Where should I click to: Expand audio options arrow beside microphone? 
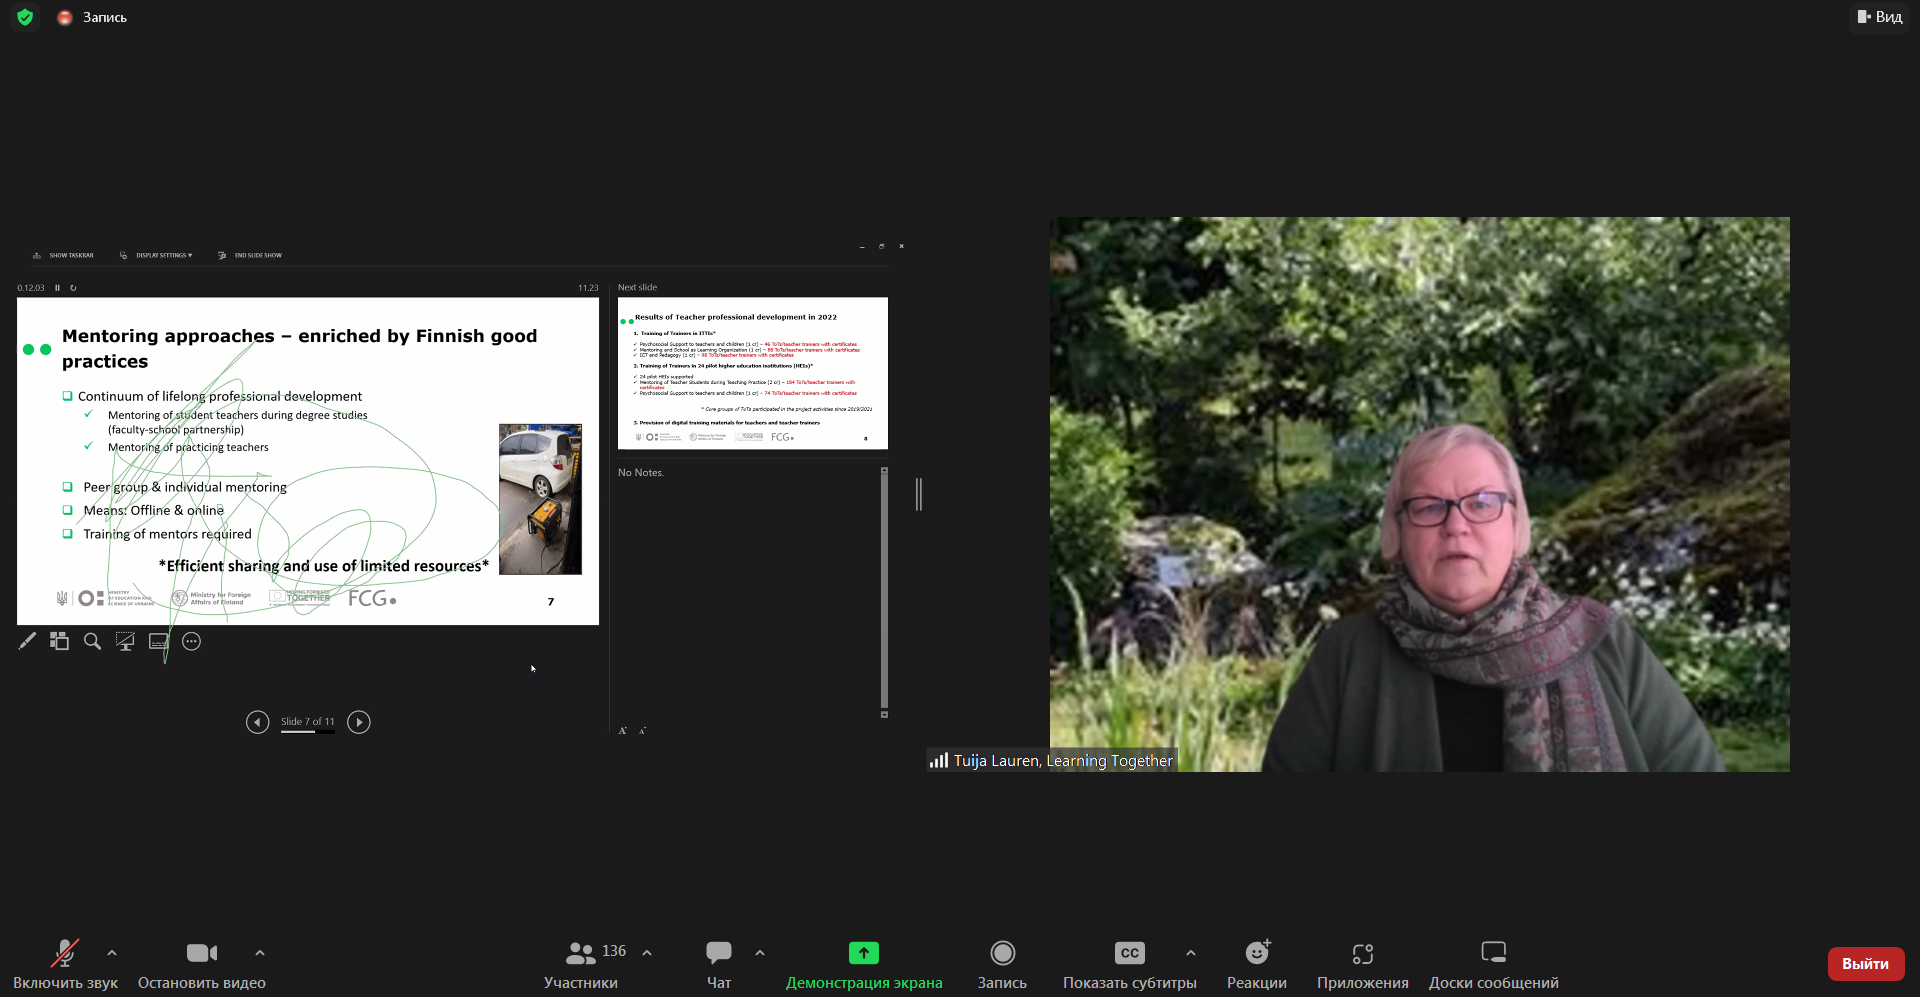[x=112, y=953]
